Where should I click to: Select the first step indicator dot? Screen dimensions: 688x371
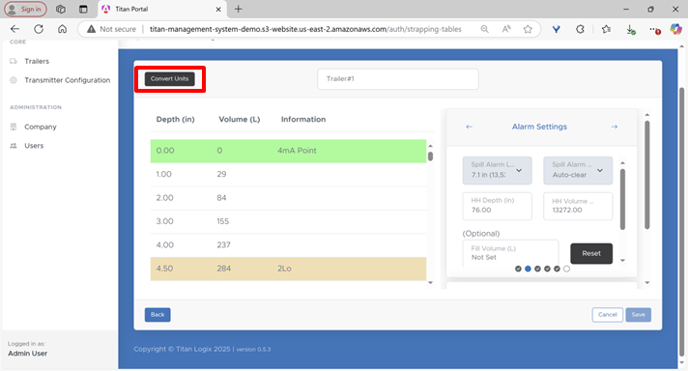pos(518,269)
